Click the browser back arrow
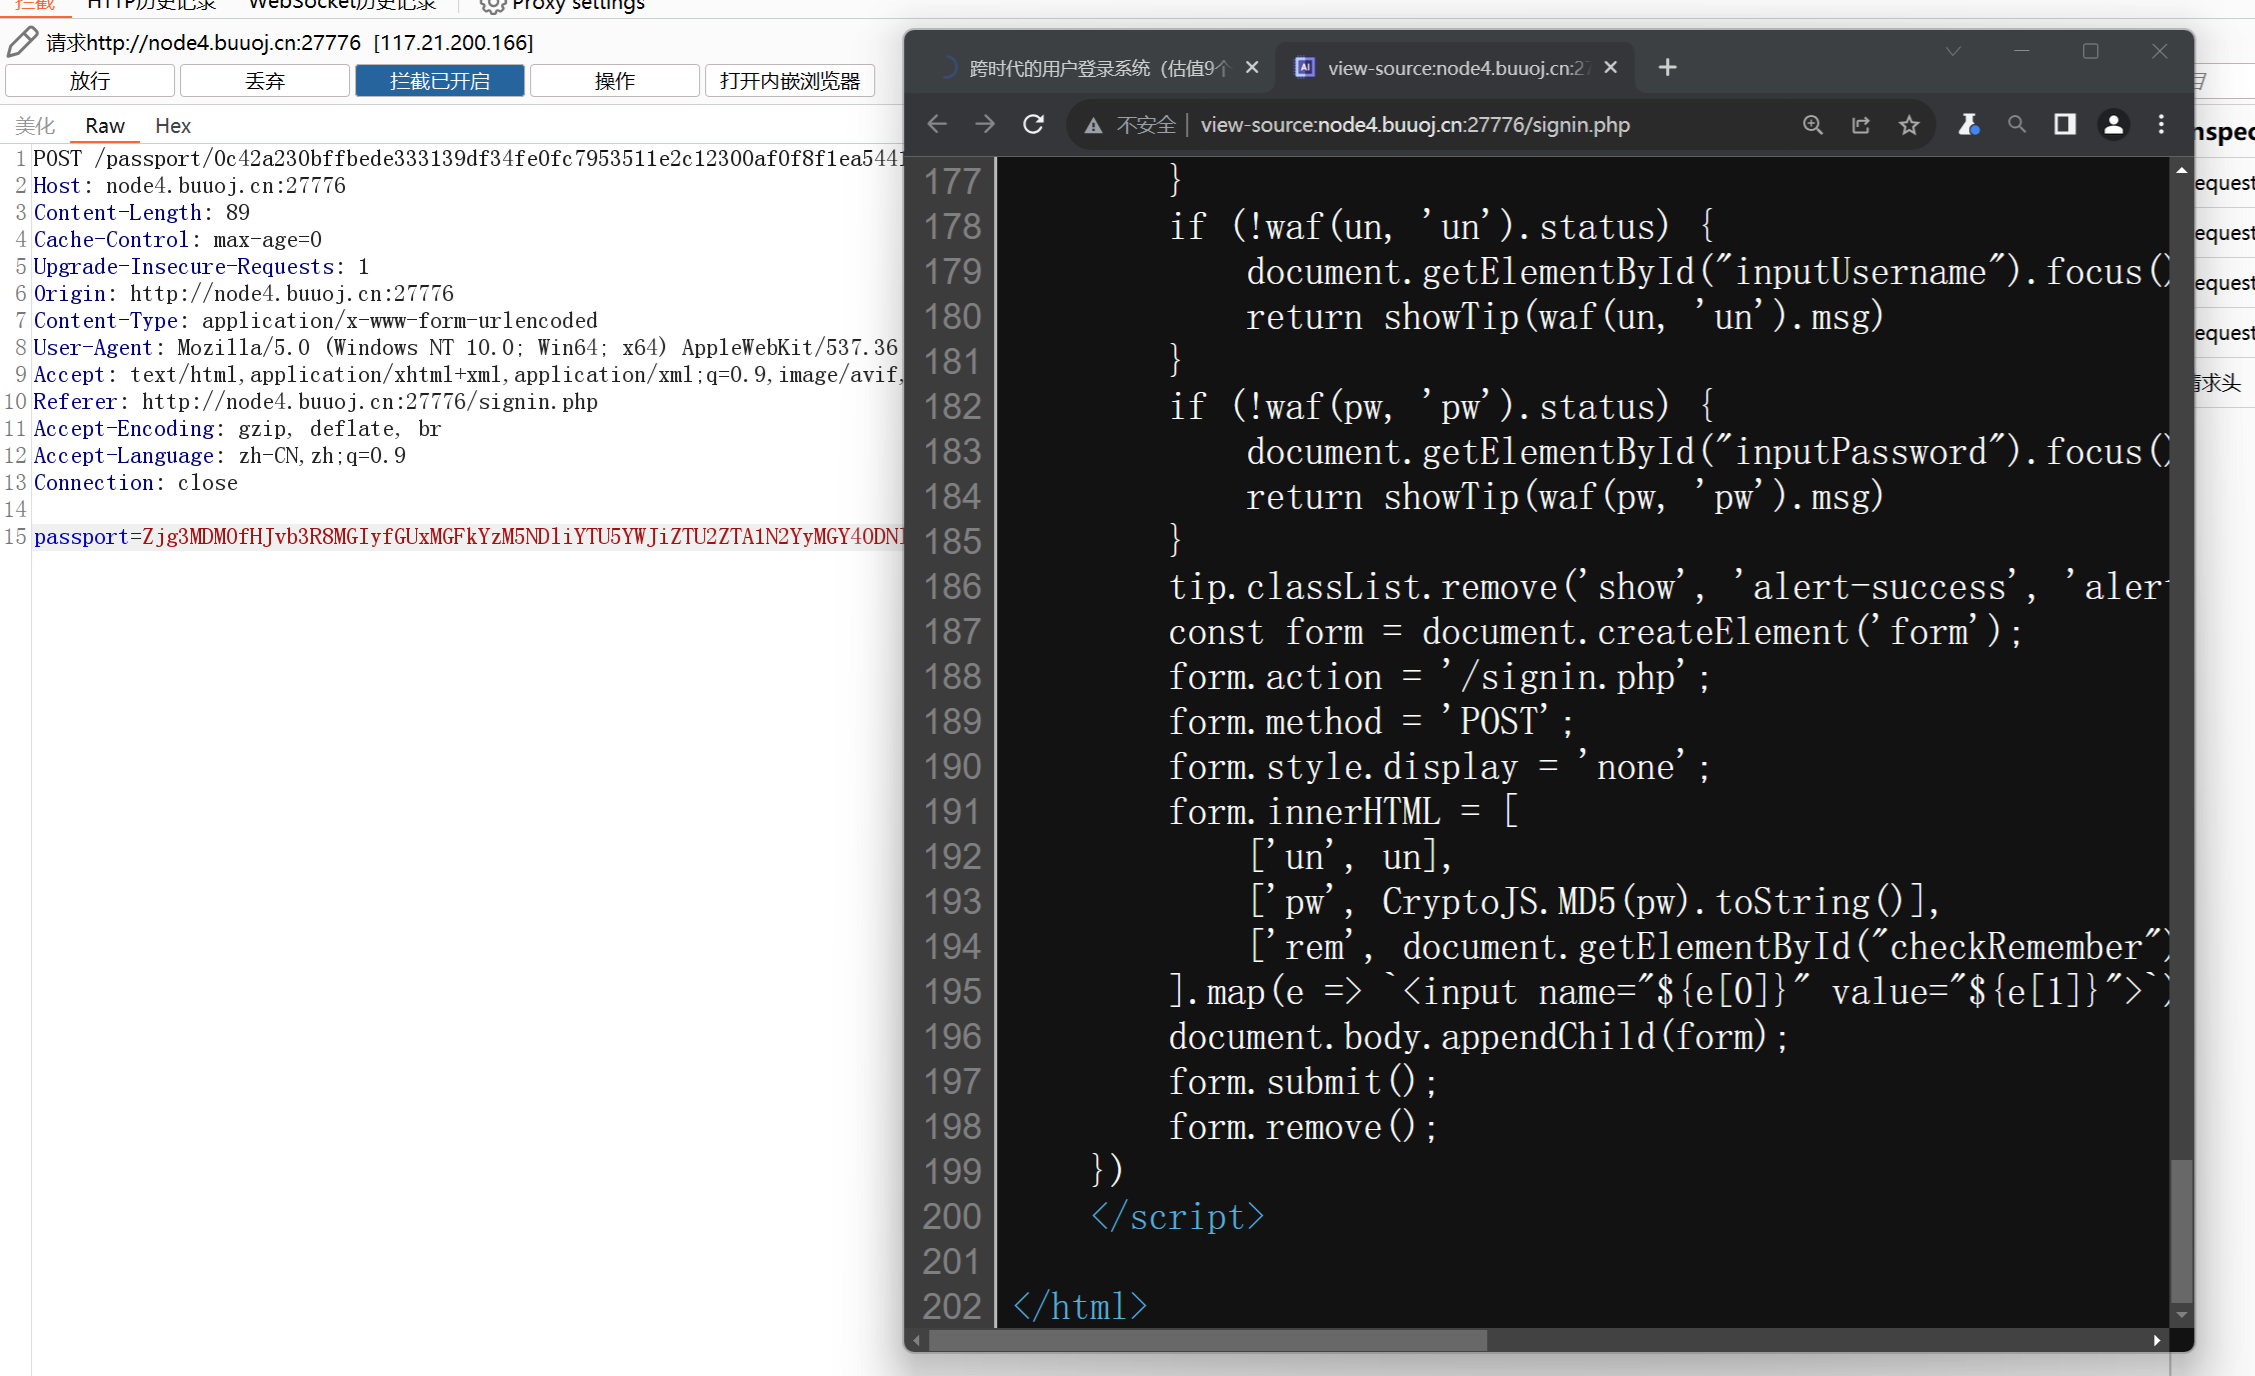 (x=937, y=124)
